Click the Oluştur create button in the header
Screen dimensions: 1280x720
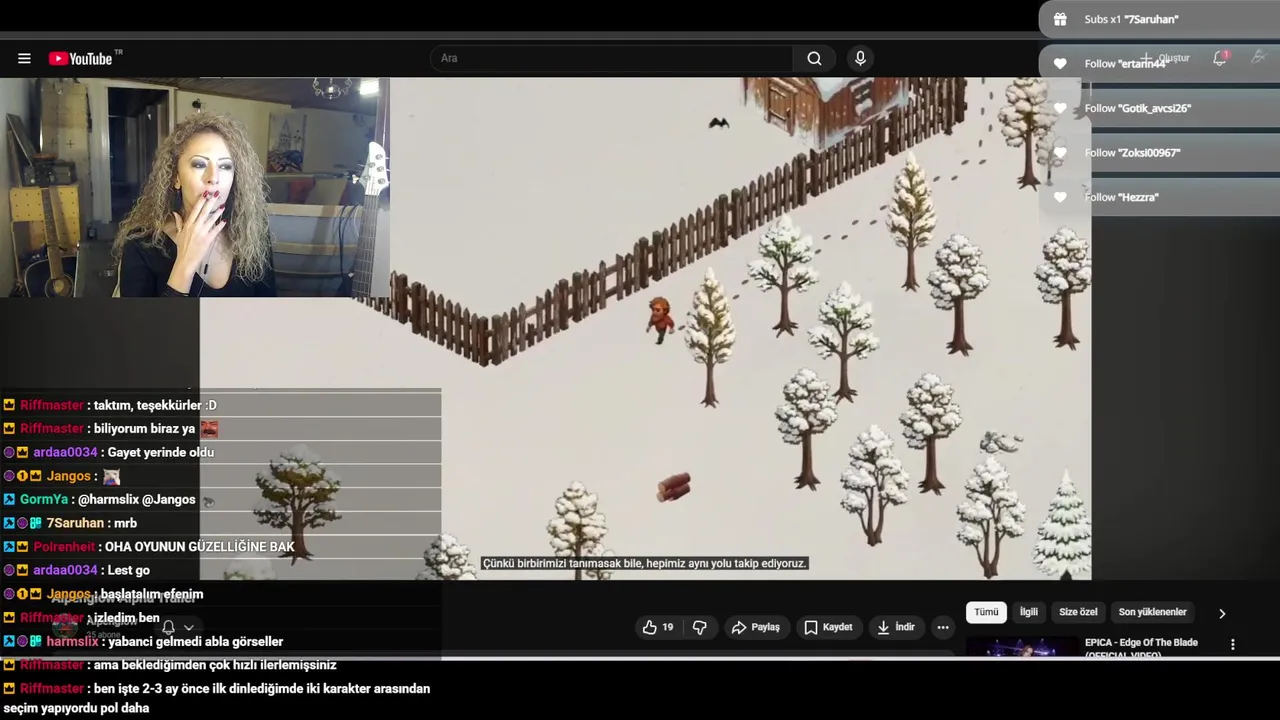pyautogui.click(x=1166, y=58)
